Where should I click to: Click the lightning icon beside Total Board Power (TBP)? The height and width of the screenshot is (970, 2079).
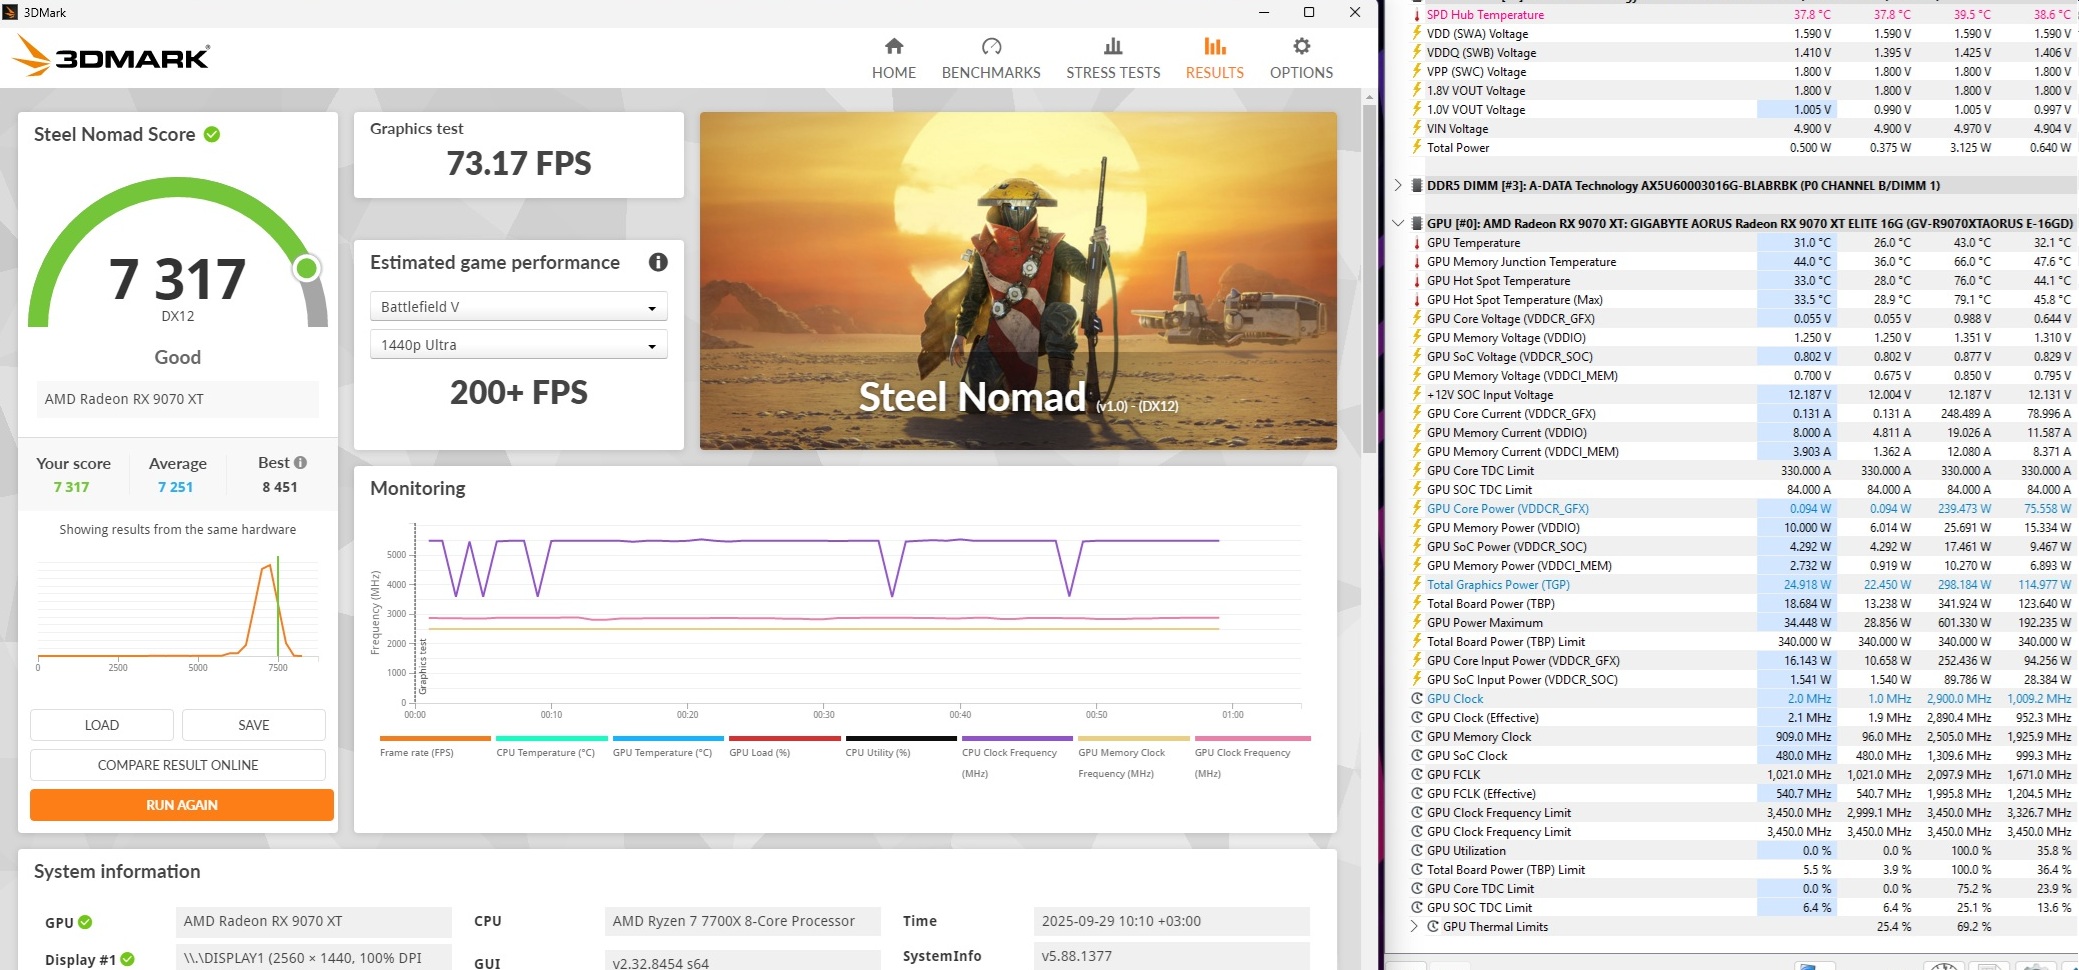point(1416,604)
